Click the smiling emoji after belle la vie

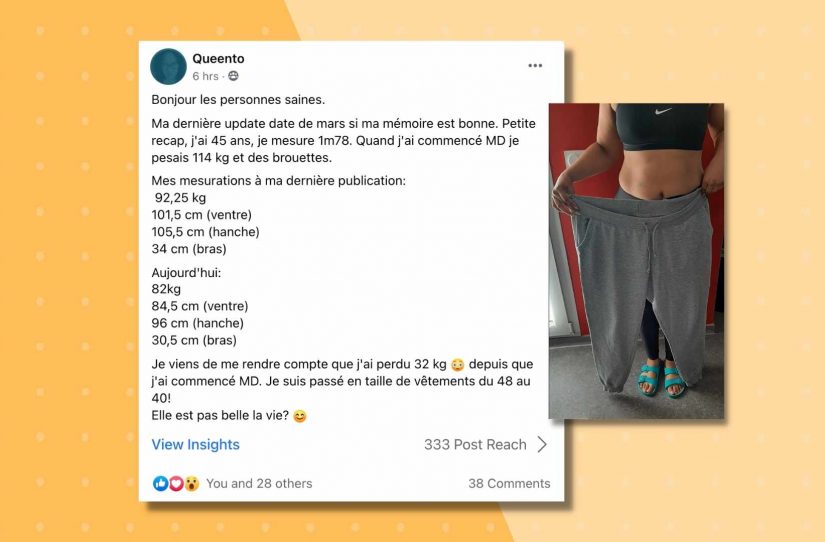[299, 416]
